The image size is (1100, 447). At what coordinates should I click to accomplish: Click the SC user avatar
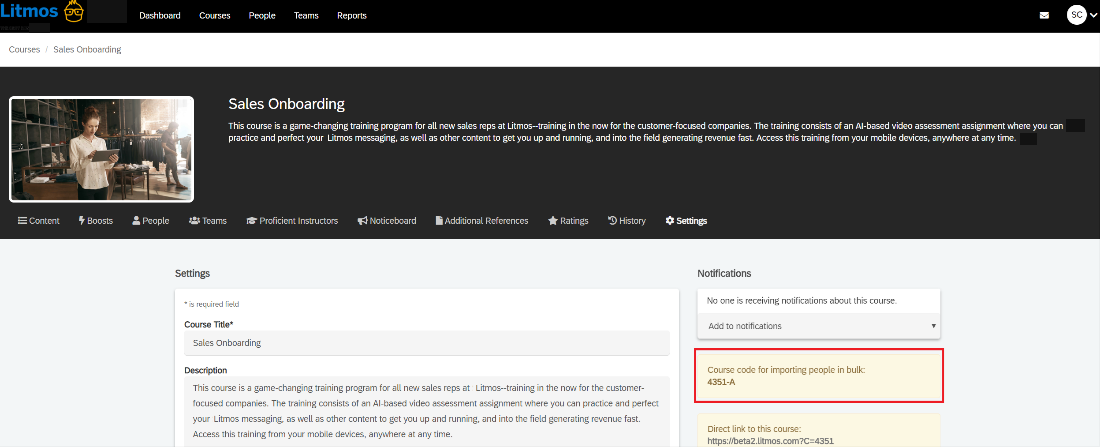coord(1076,15)
